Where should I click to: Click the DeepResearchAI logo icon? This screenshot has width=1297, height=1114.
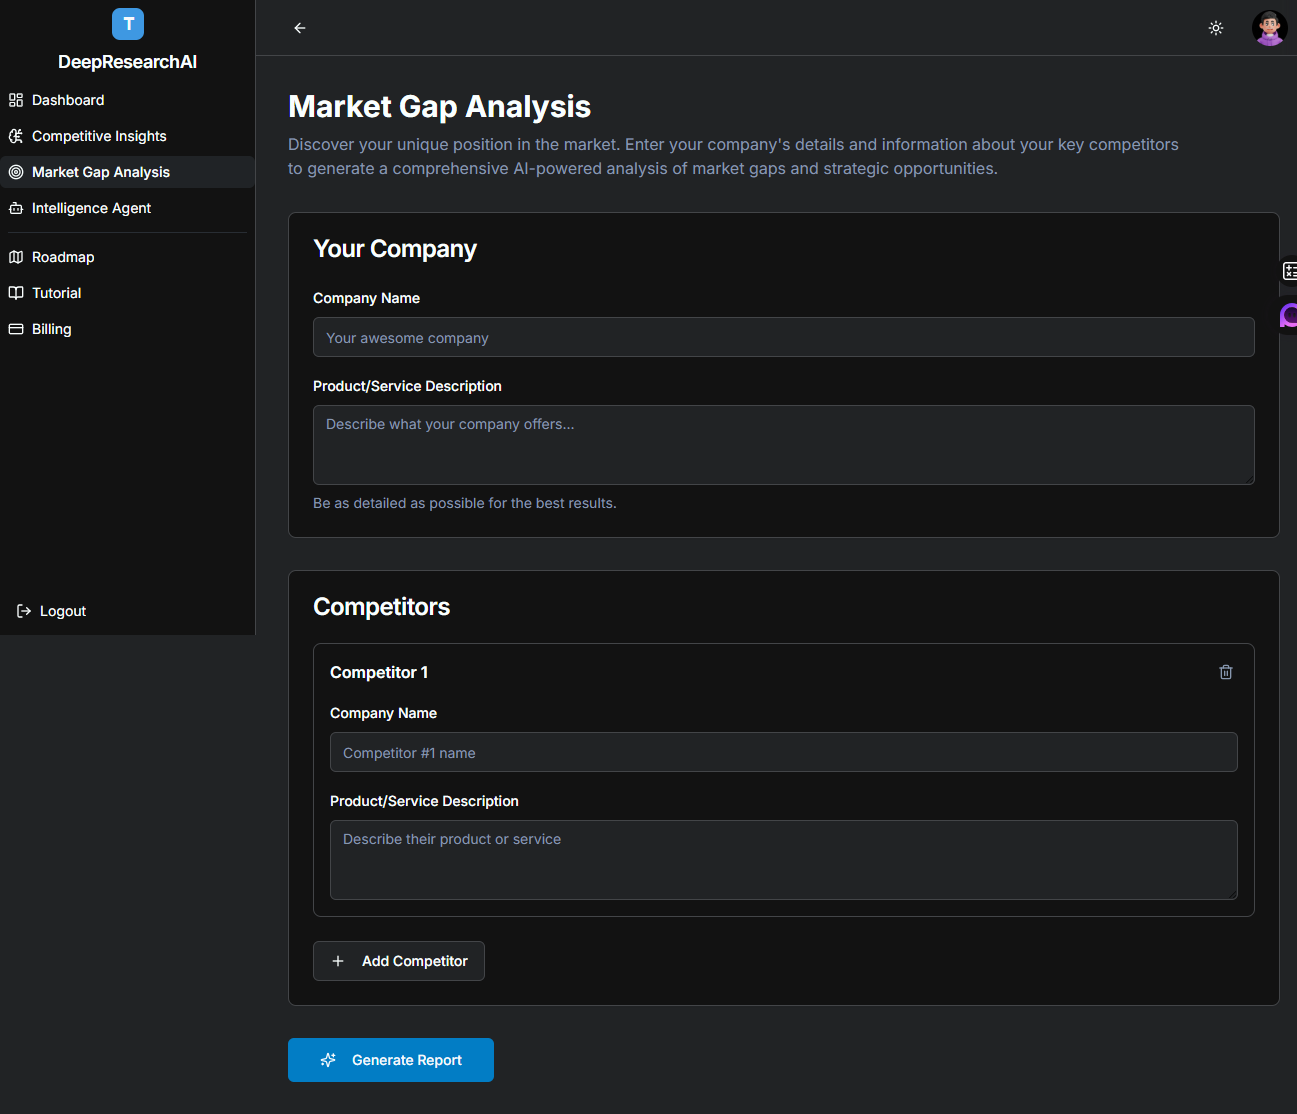pyautogui.click(x=127, y=23)
